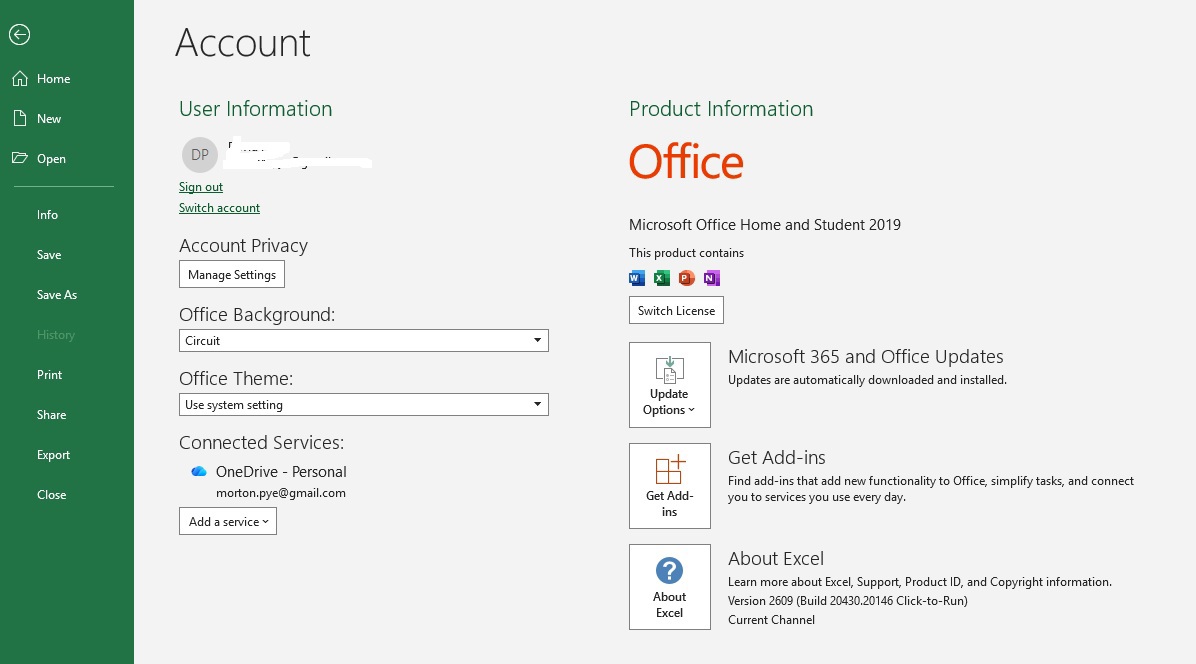This screenshot has width=1196, height=664.
Task: Open Export in the sidebar
Action: click(x=53, y=455)
